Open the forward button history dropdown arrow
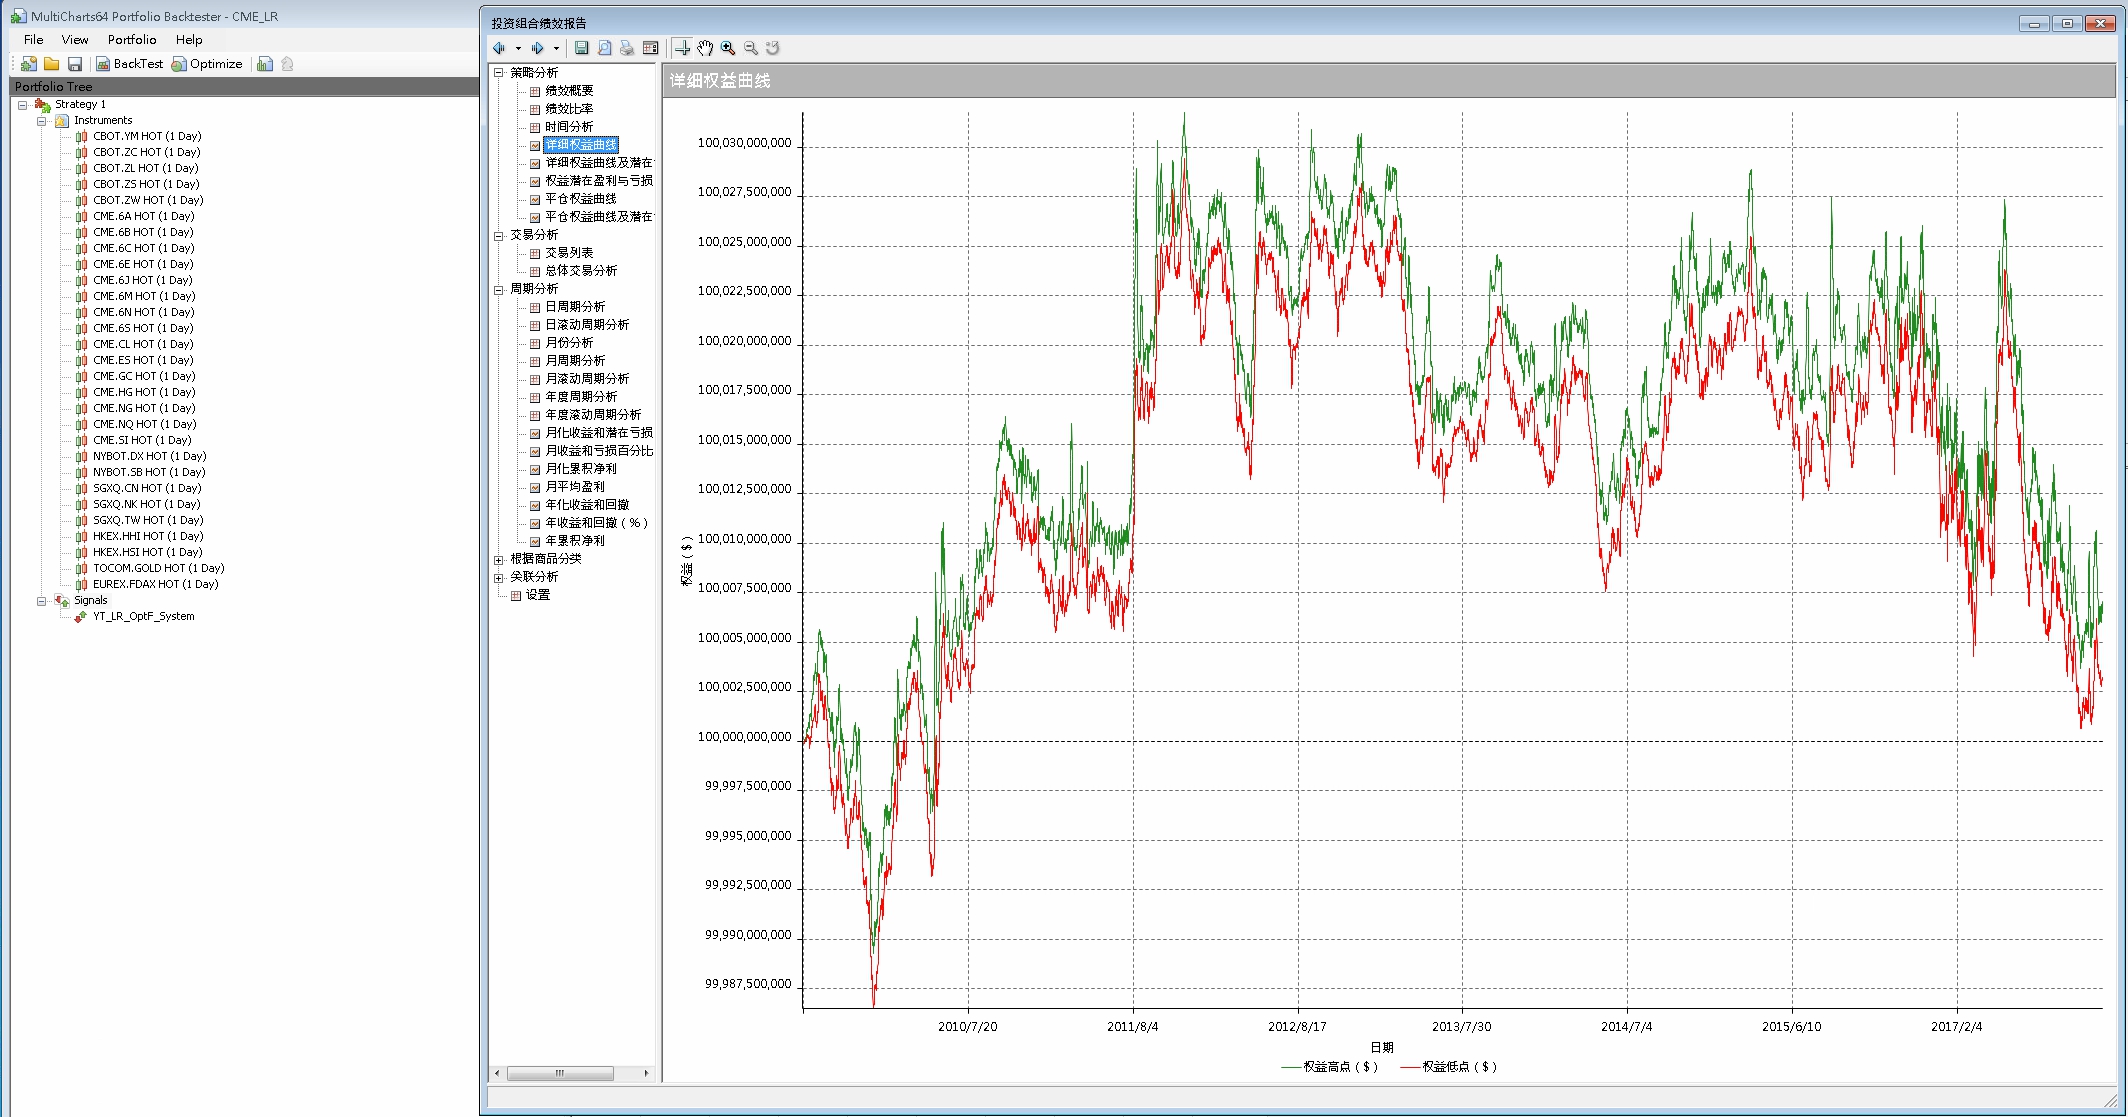Screen dimensions: 2128x1117 tap(557, 48)
